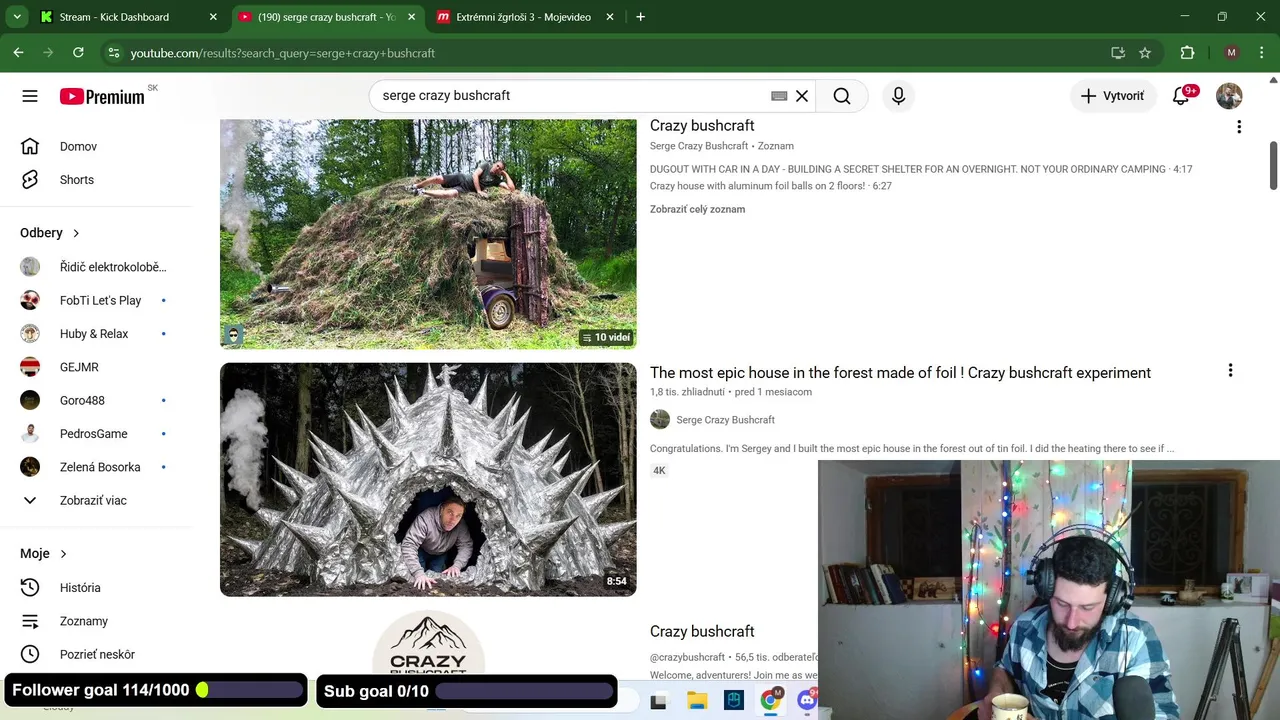Click the page vertical scrollbar thumb
The image size is (1280, 720).
click(x=1274, y=165)
